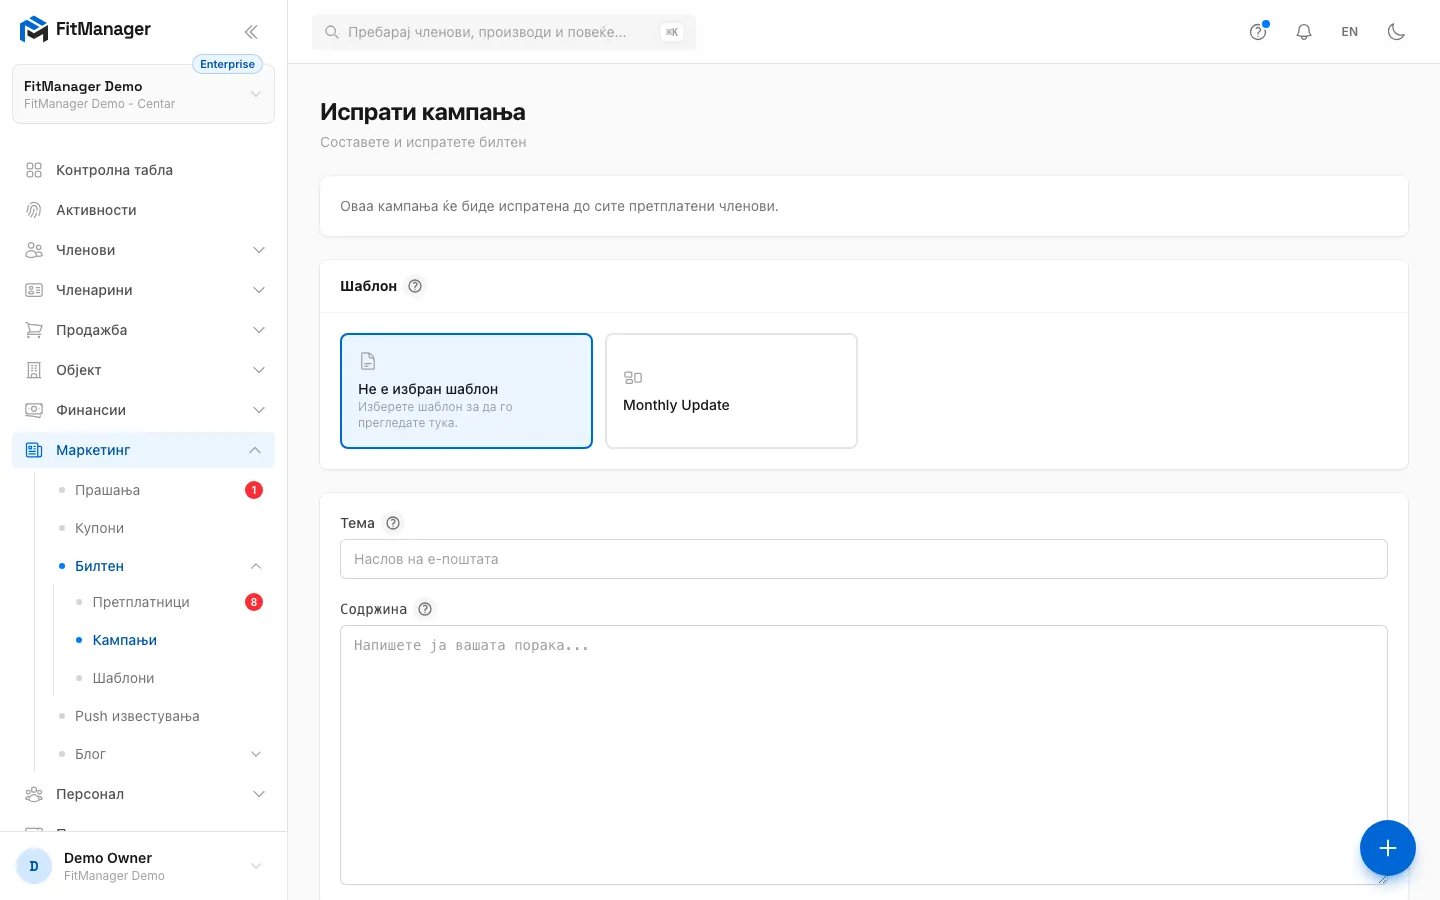Image resolution: width=1440 pixels, height=900 pixels.
Task: Click the Објект building icon
Action: point(34,370)
